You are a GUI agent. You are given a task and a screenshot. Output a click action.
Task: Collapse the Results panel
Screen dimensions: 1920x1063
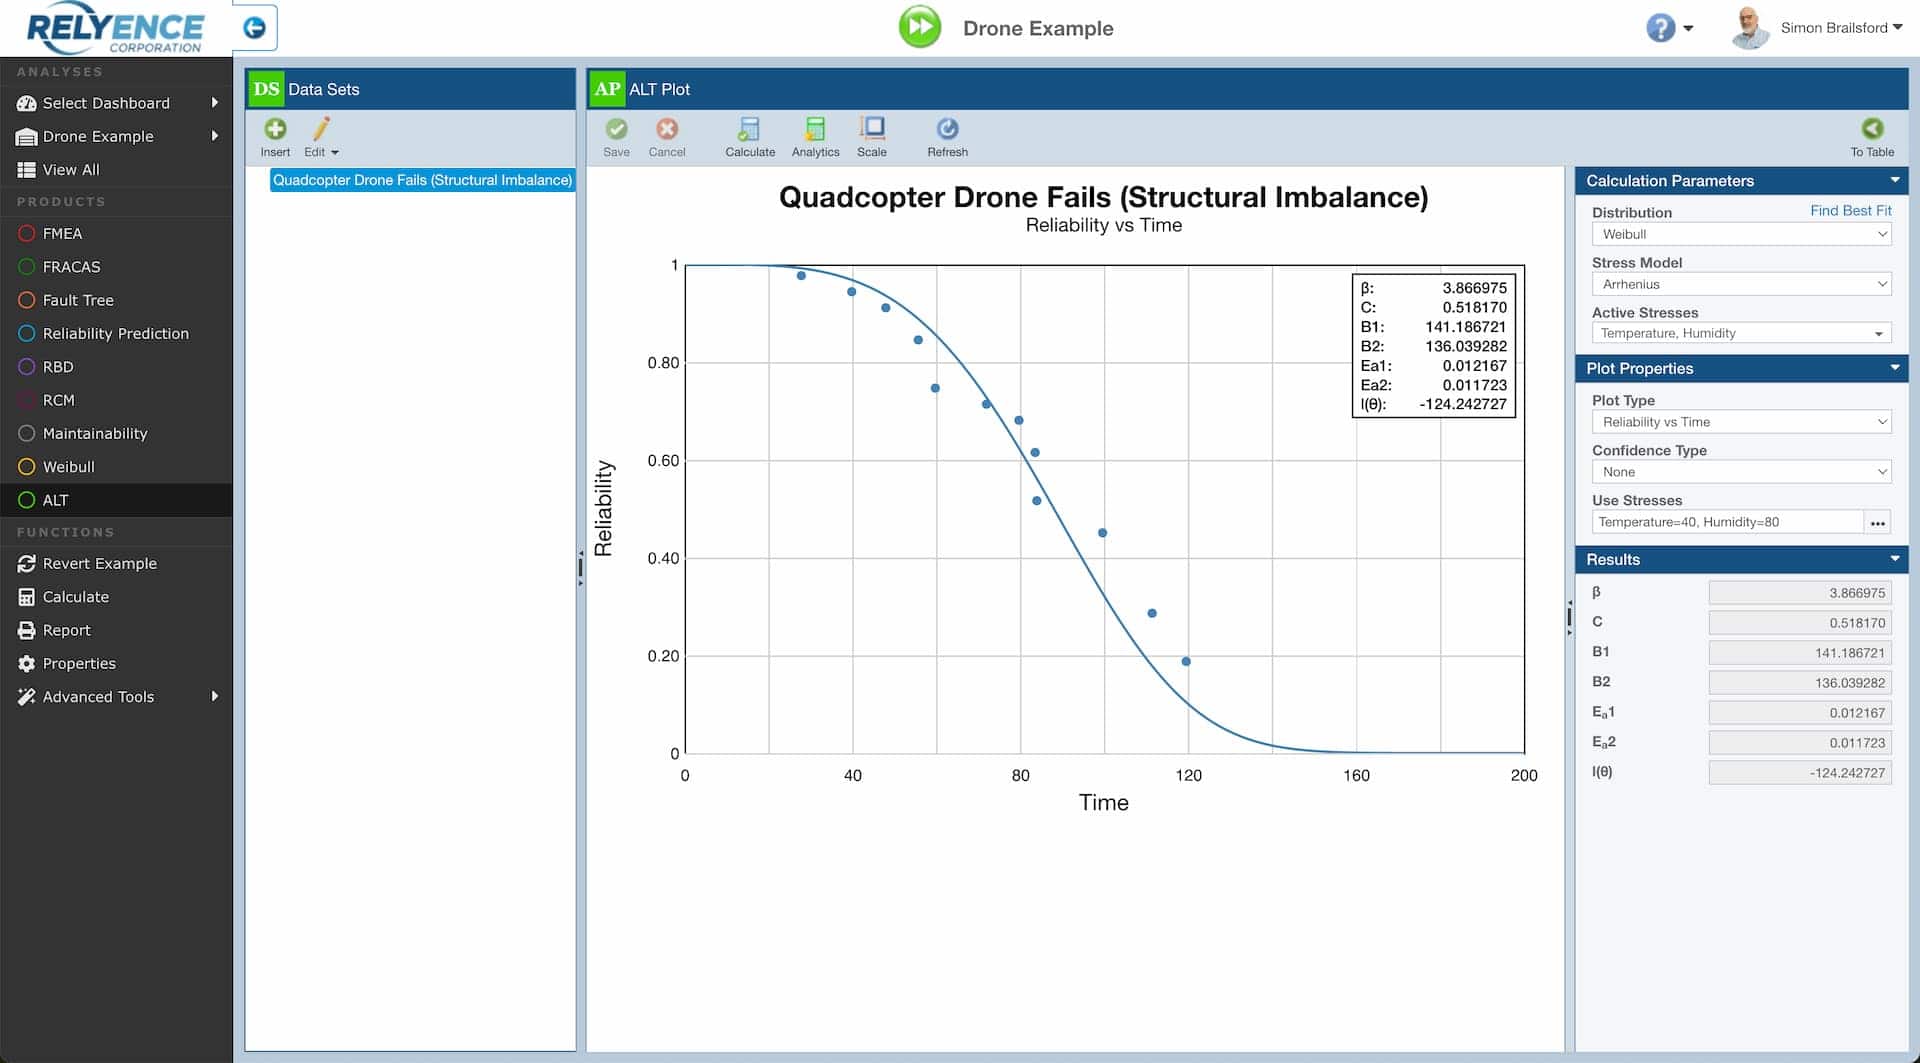click(1895, 559)
